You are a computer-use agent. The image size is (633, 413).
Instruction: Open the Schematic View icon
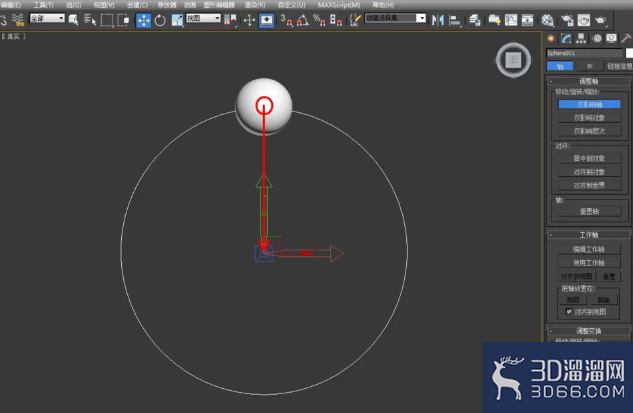[x=527, y=20]
